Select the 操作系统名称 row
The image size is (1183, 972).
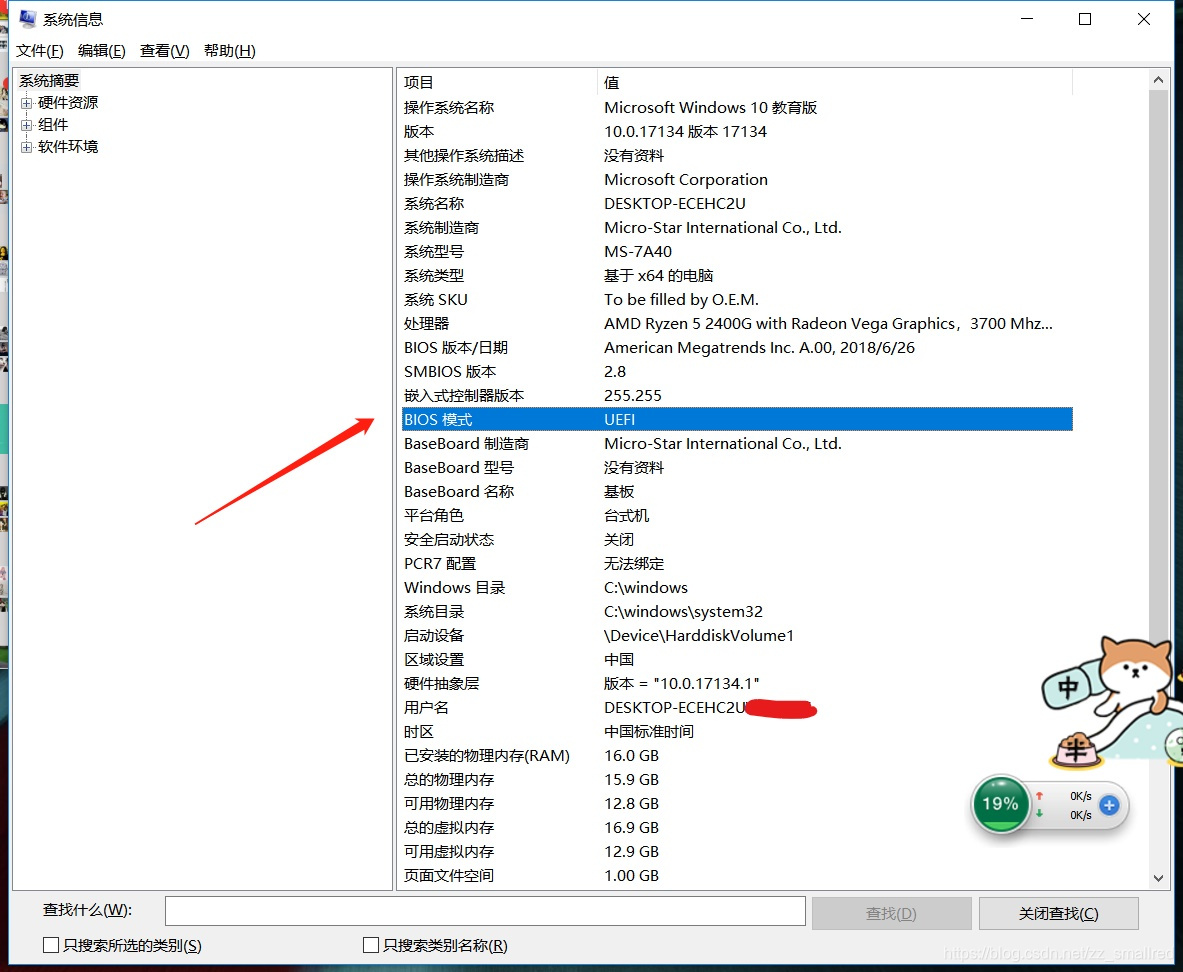[x=737, y=107]
